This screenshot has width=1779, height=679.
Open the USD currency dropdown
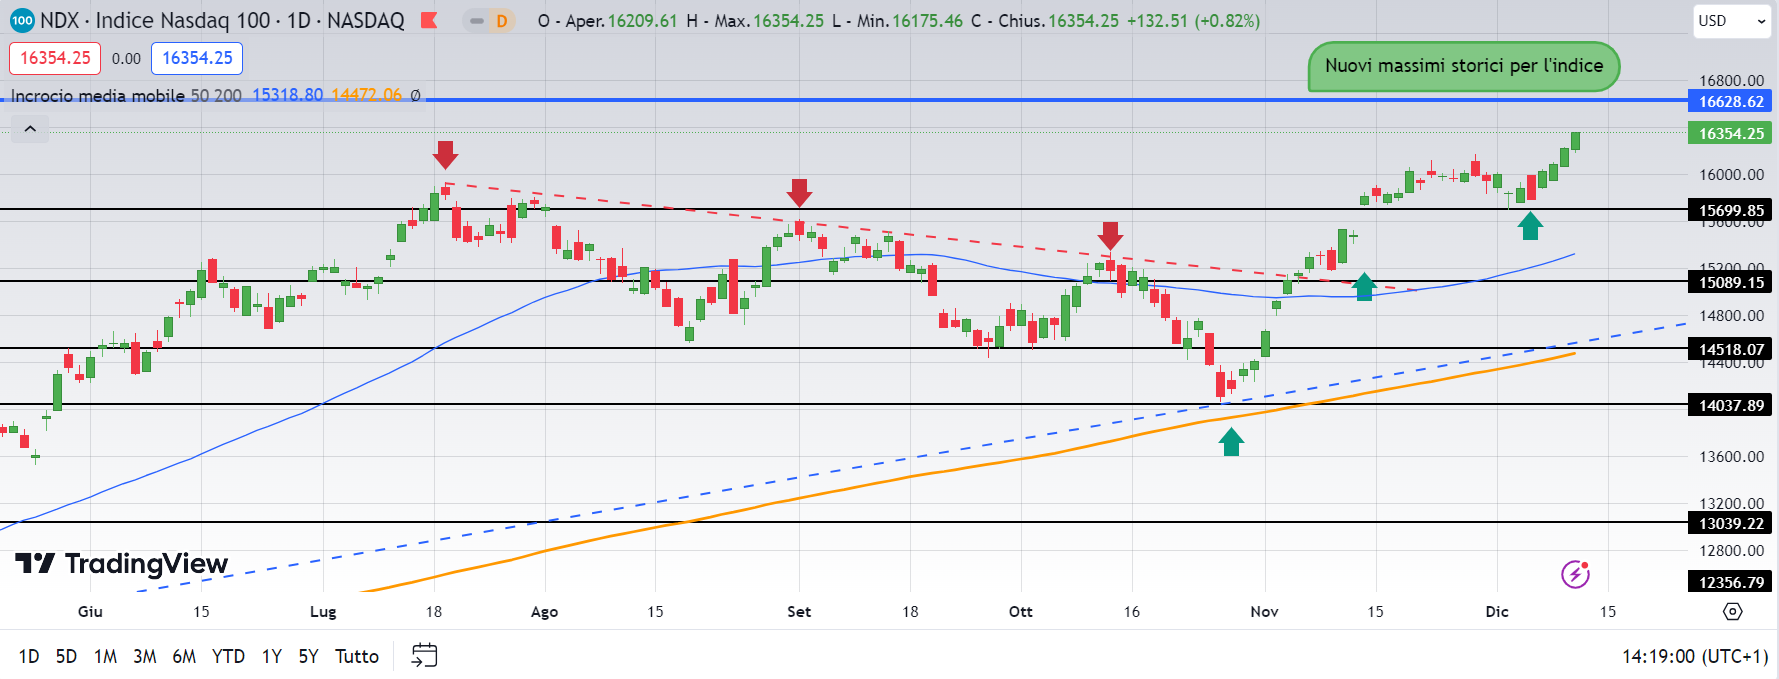tap(1733, 20)
